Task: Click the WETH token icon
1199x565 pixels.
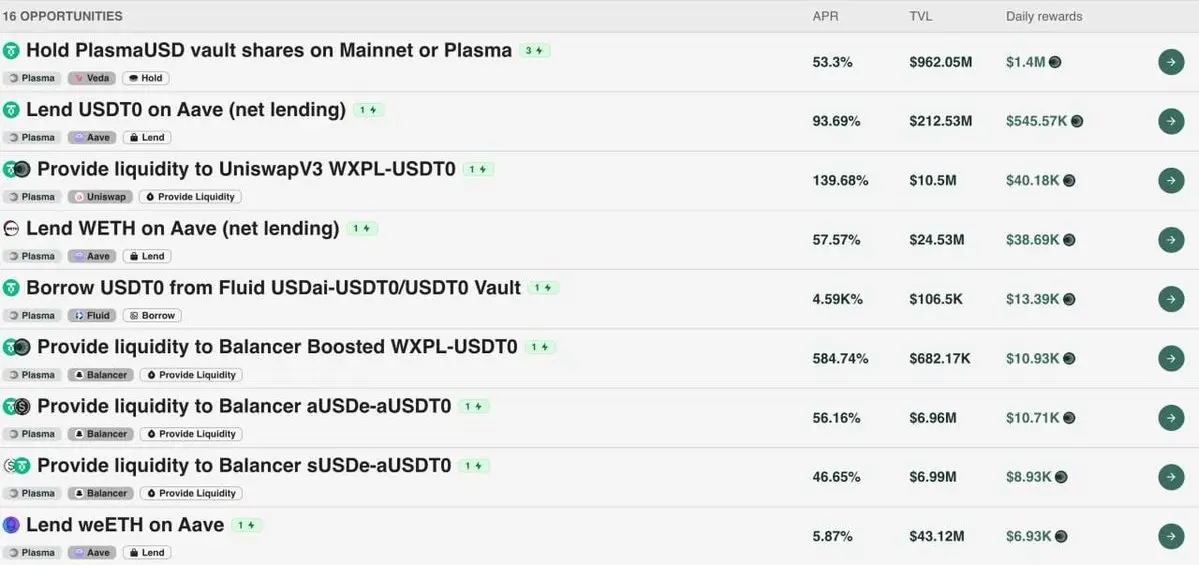Action: click(11, 229)
